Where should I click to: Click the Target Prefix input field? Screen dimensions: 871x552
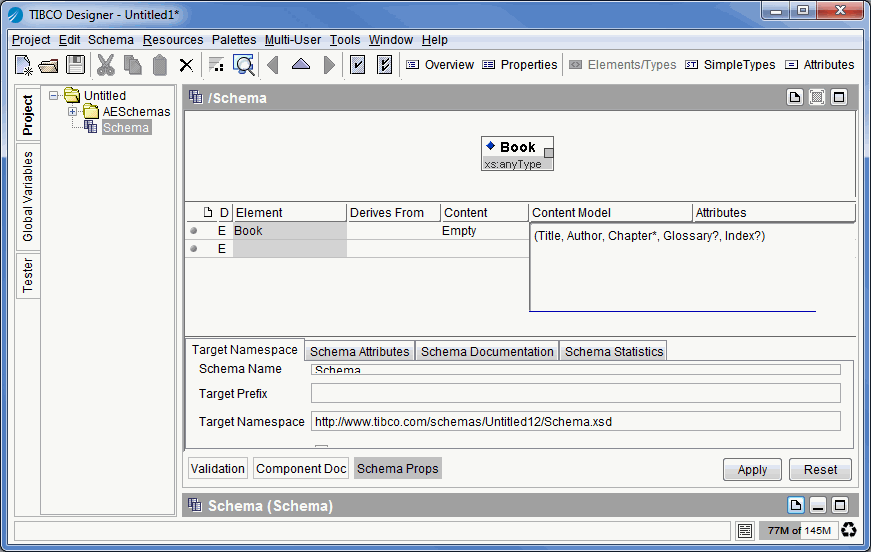pyautogui.click(x=575, y=394)
